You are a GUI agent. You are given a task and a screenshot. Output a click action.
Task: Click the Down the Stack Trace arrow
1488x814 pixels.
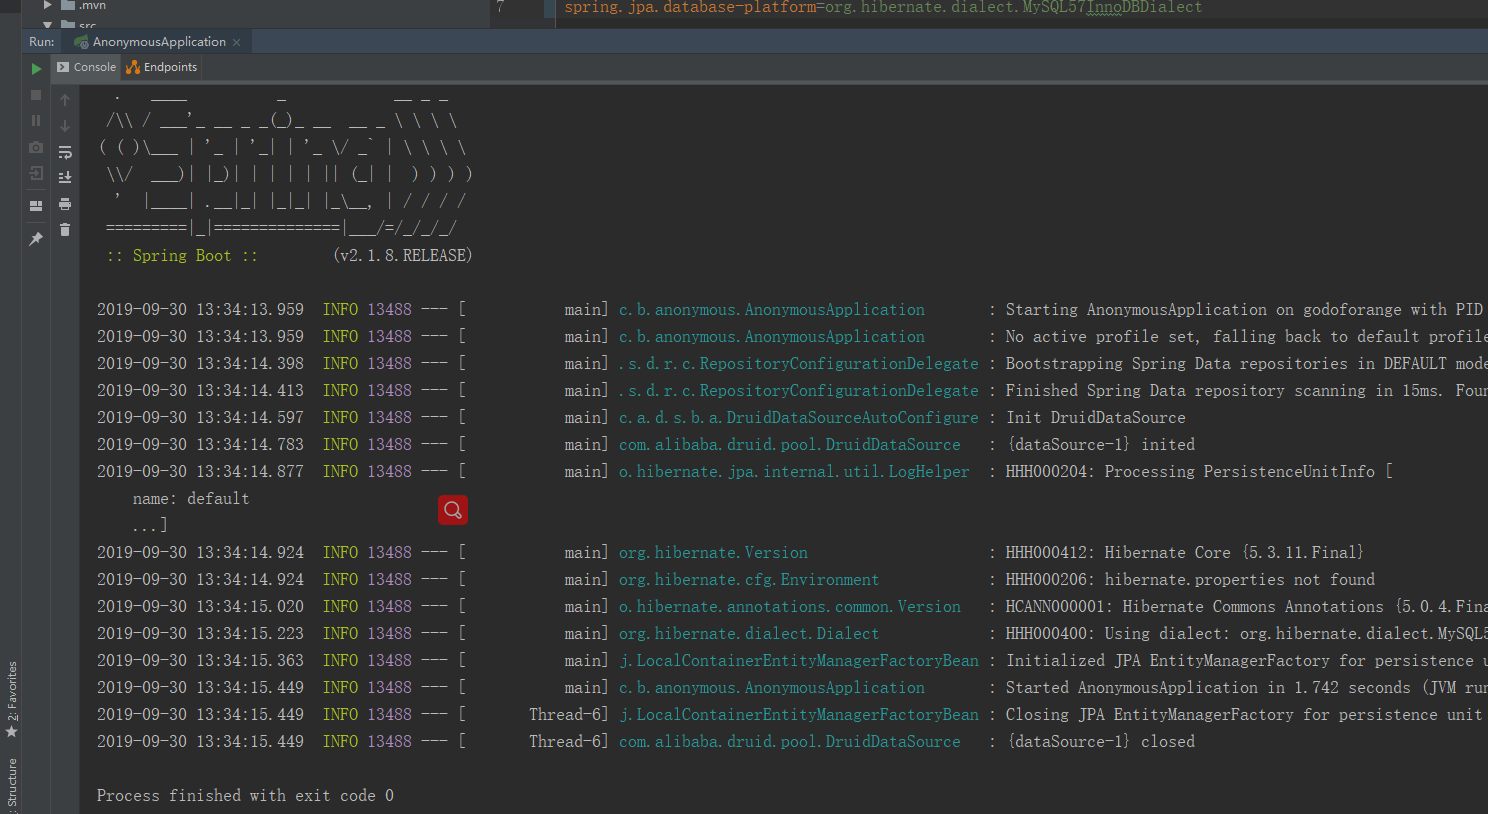tap(65, 126)
